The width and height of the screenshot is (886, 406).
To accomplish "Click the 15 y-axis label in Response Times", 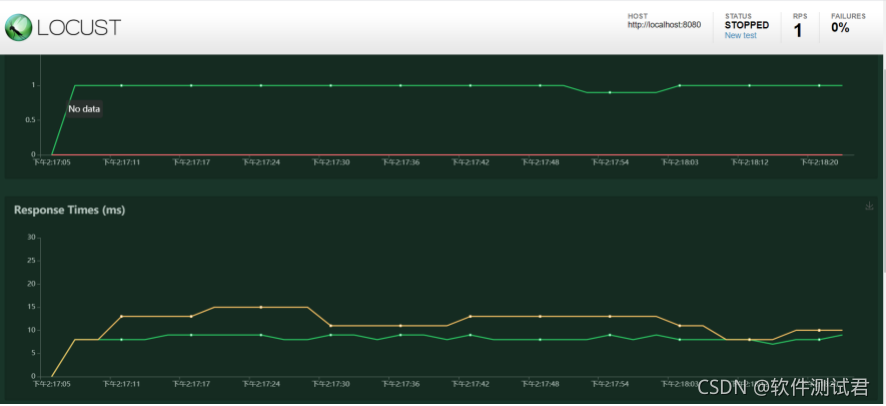I will [x=32, y=307].
